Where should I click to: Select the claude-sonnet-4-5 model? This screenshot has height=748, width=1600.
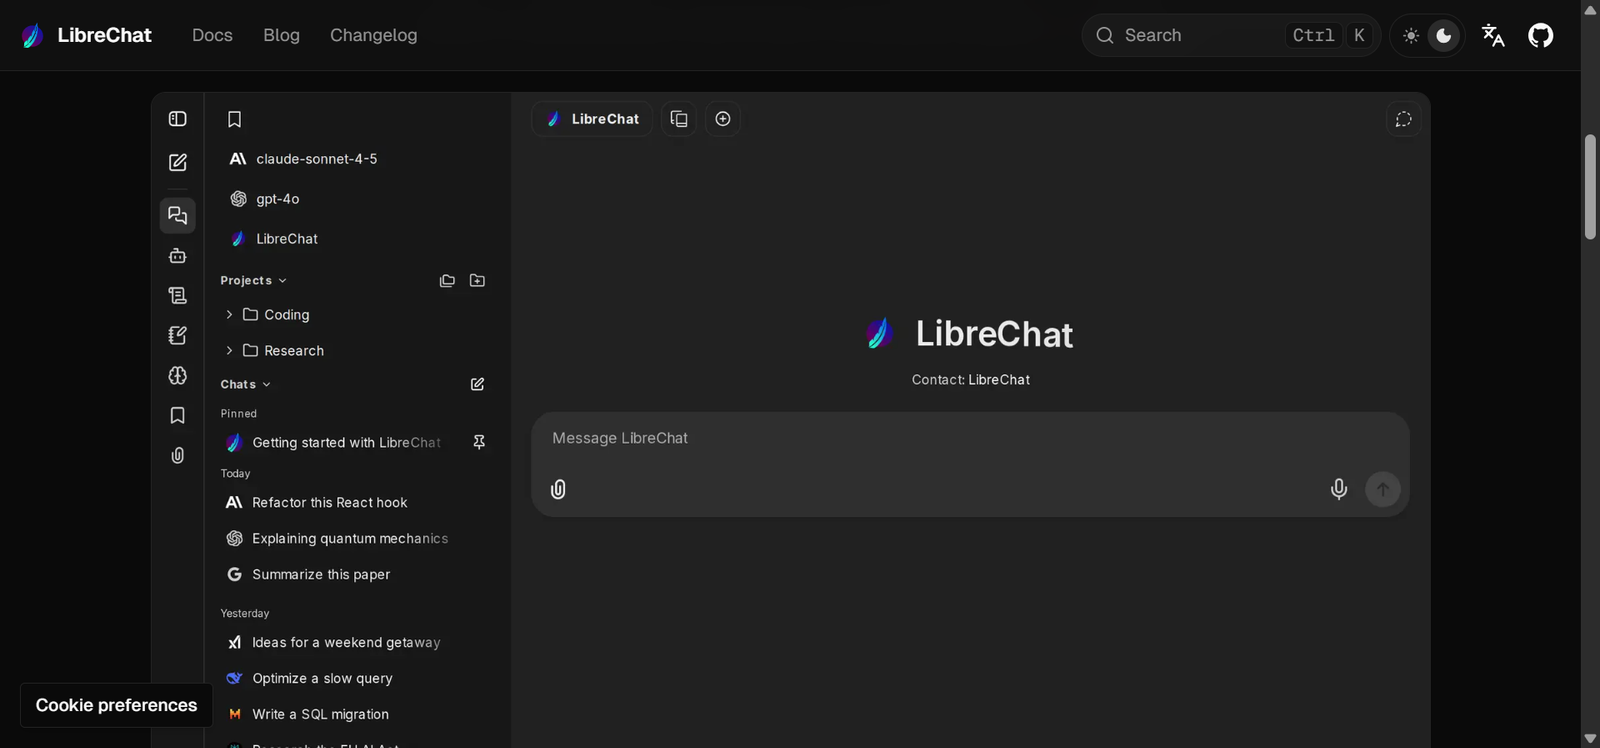coord(357,159)
